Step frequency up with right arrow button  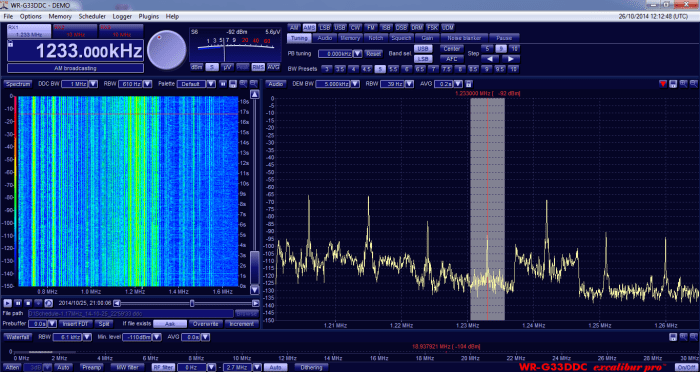tap(511, 59)
